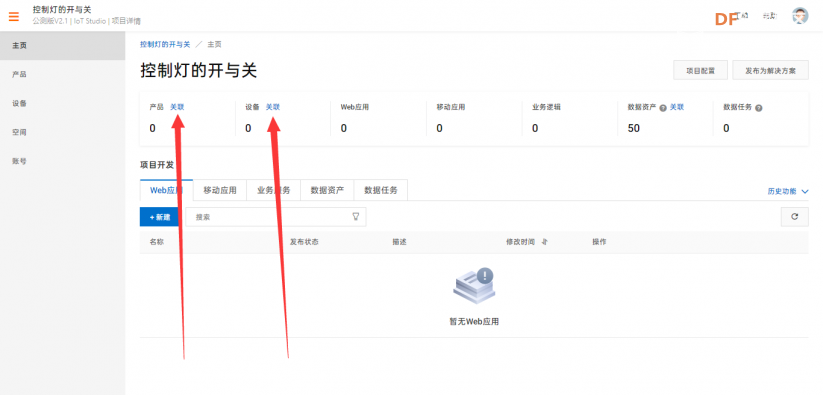Expand the 历史功能 dropdown
Screen dimensions: 823x395
click(x=788, y=191)
